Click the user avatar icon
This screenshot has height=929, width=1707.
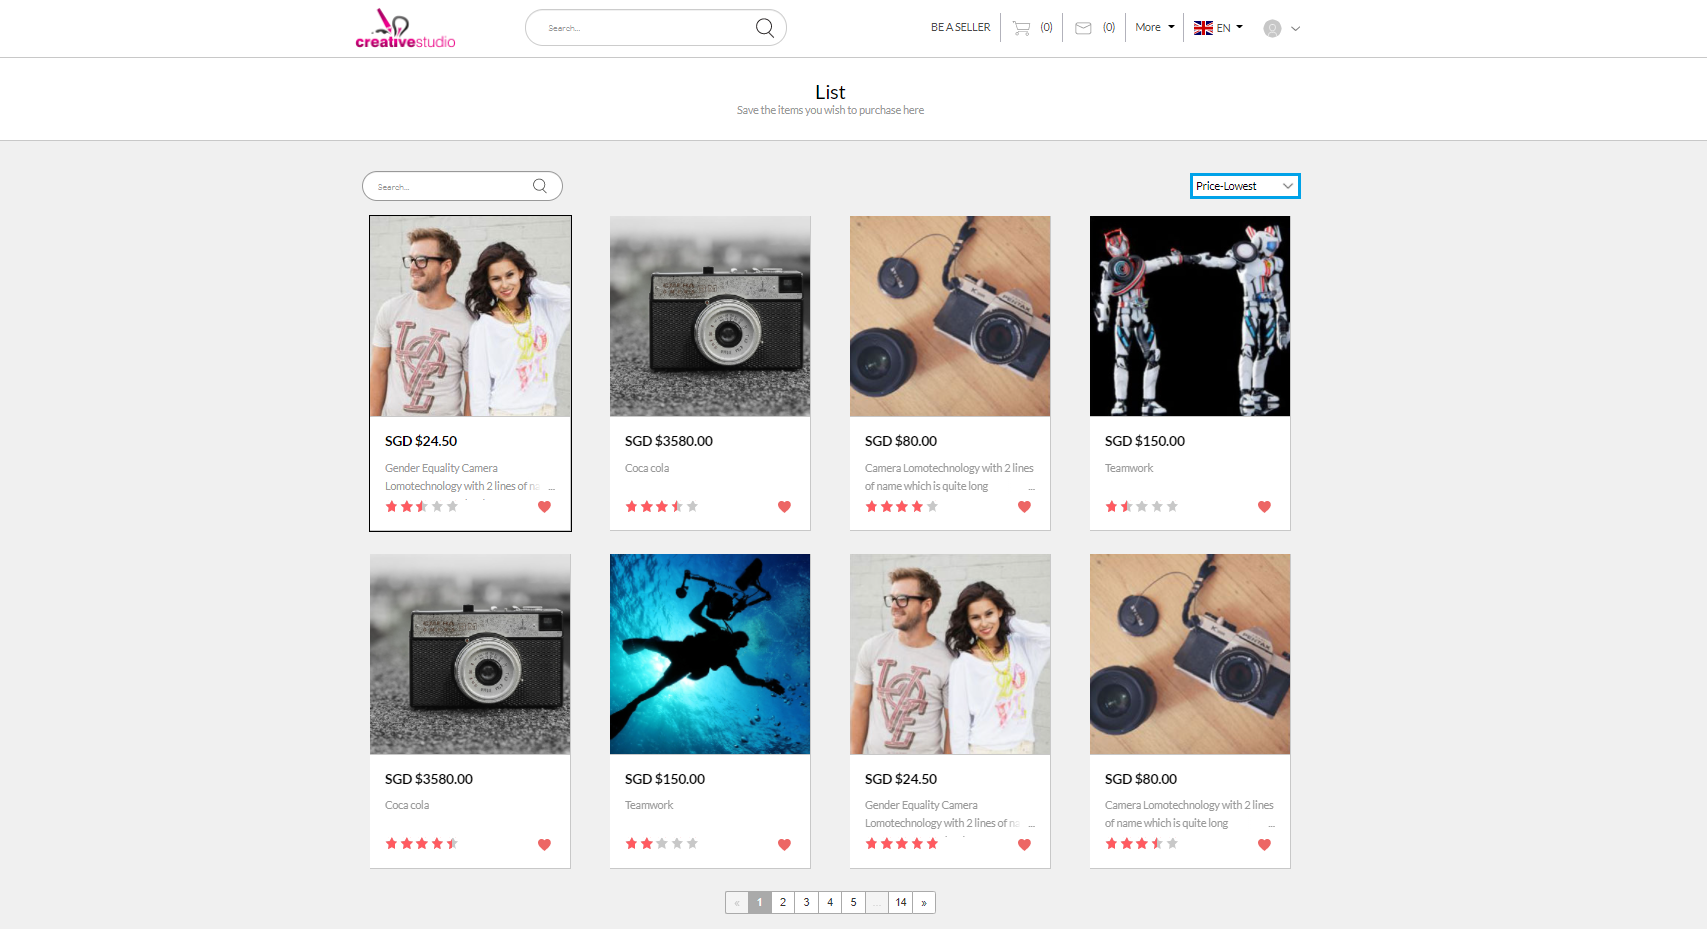[x=1272, y=29]
